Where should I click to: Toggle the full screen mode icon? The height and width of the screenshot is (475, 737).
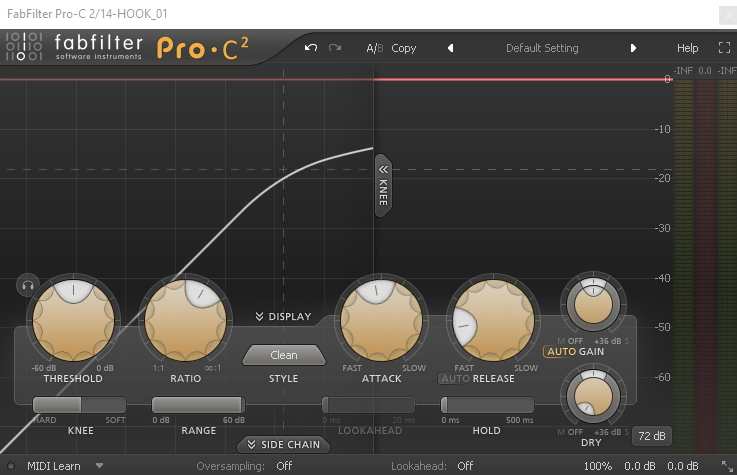click(x=724, y=48)
